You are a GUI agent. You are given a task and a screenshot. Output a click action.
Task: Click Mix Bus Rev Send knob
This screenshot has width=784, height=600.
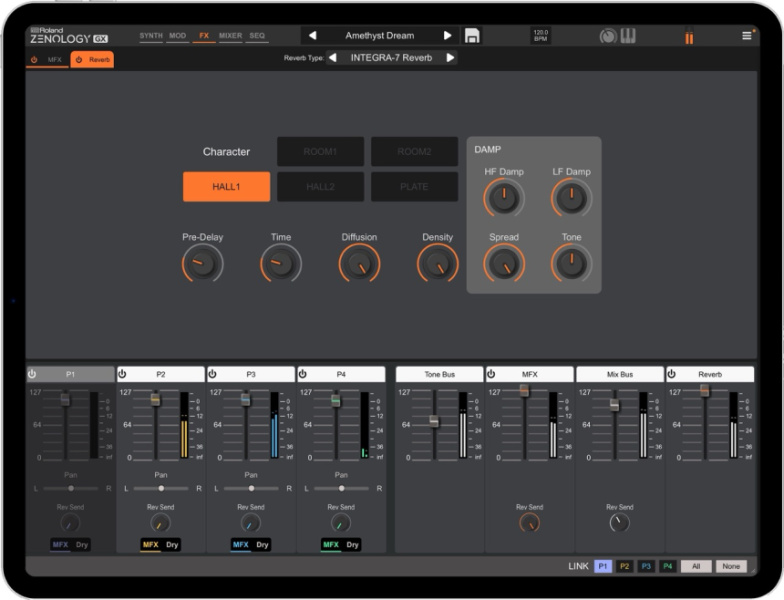pyautogui.click(x=620, y=523)
